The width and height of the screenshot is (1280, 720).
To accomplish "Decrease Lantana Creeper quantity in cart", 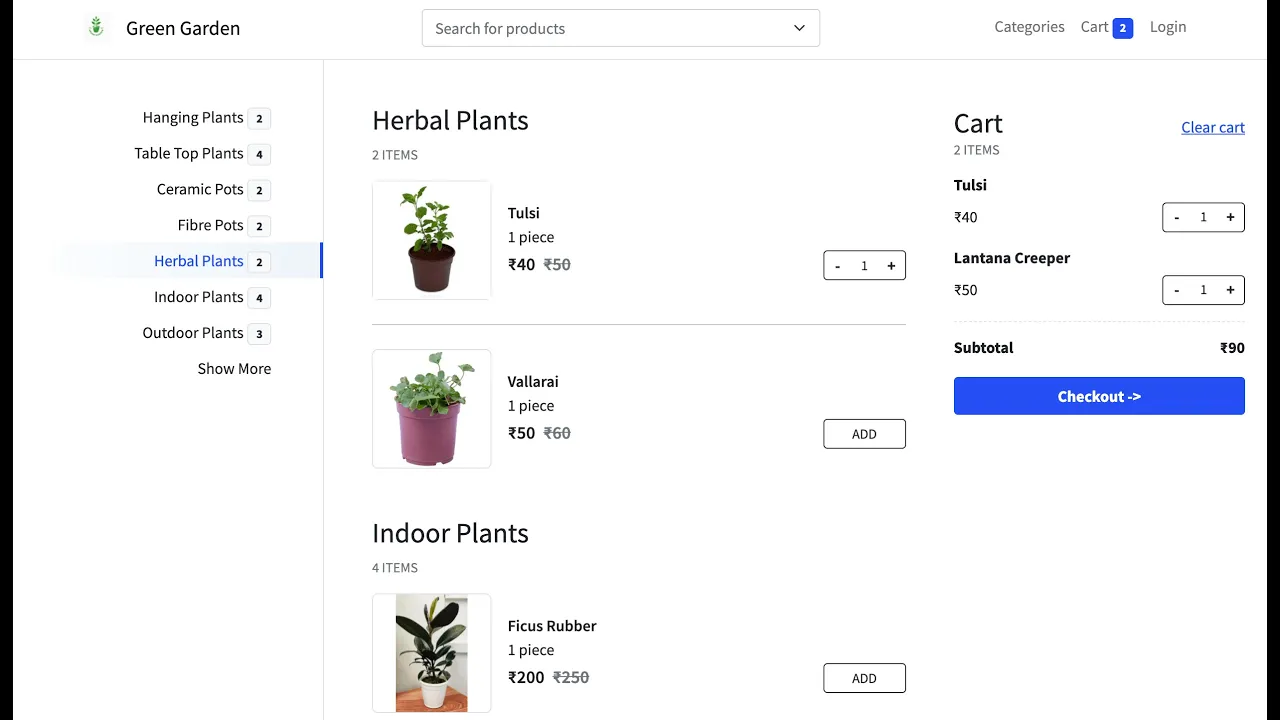I will pyautogui.click(x=1176, y=290).
